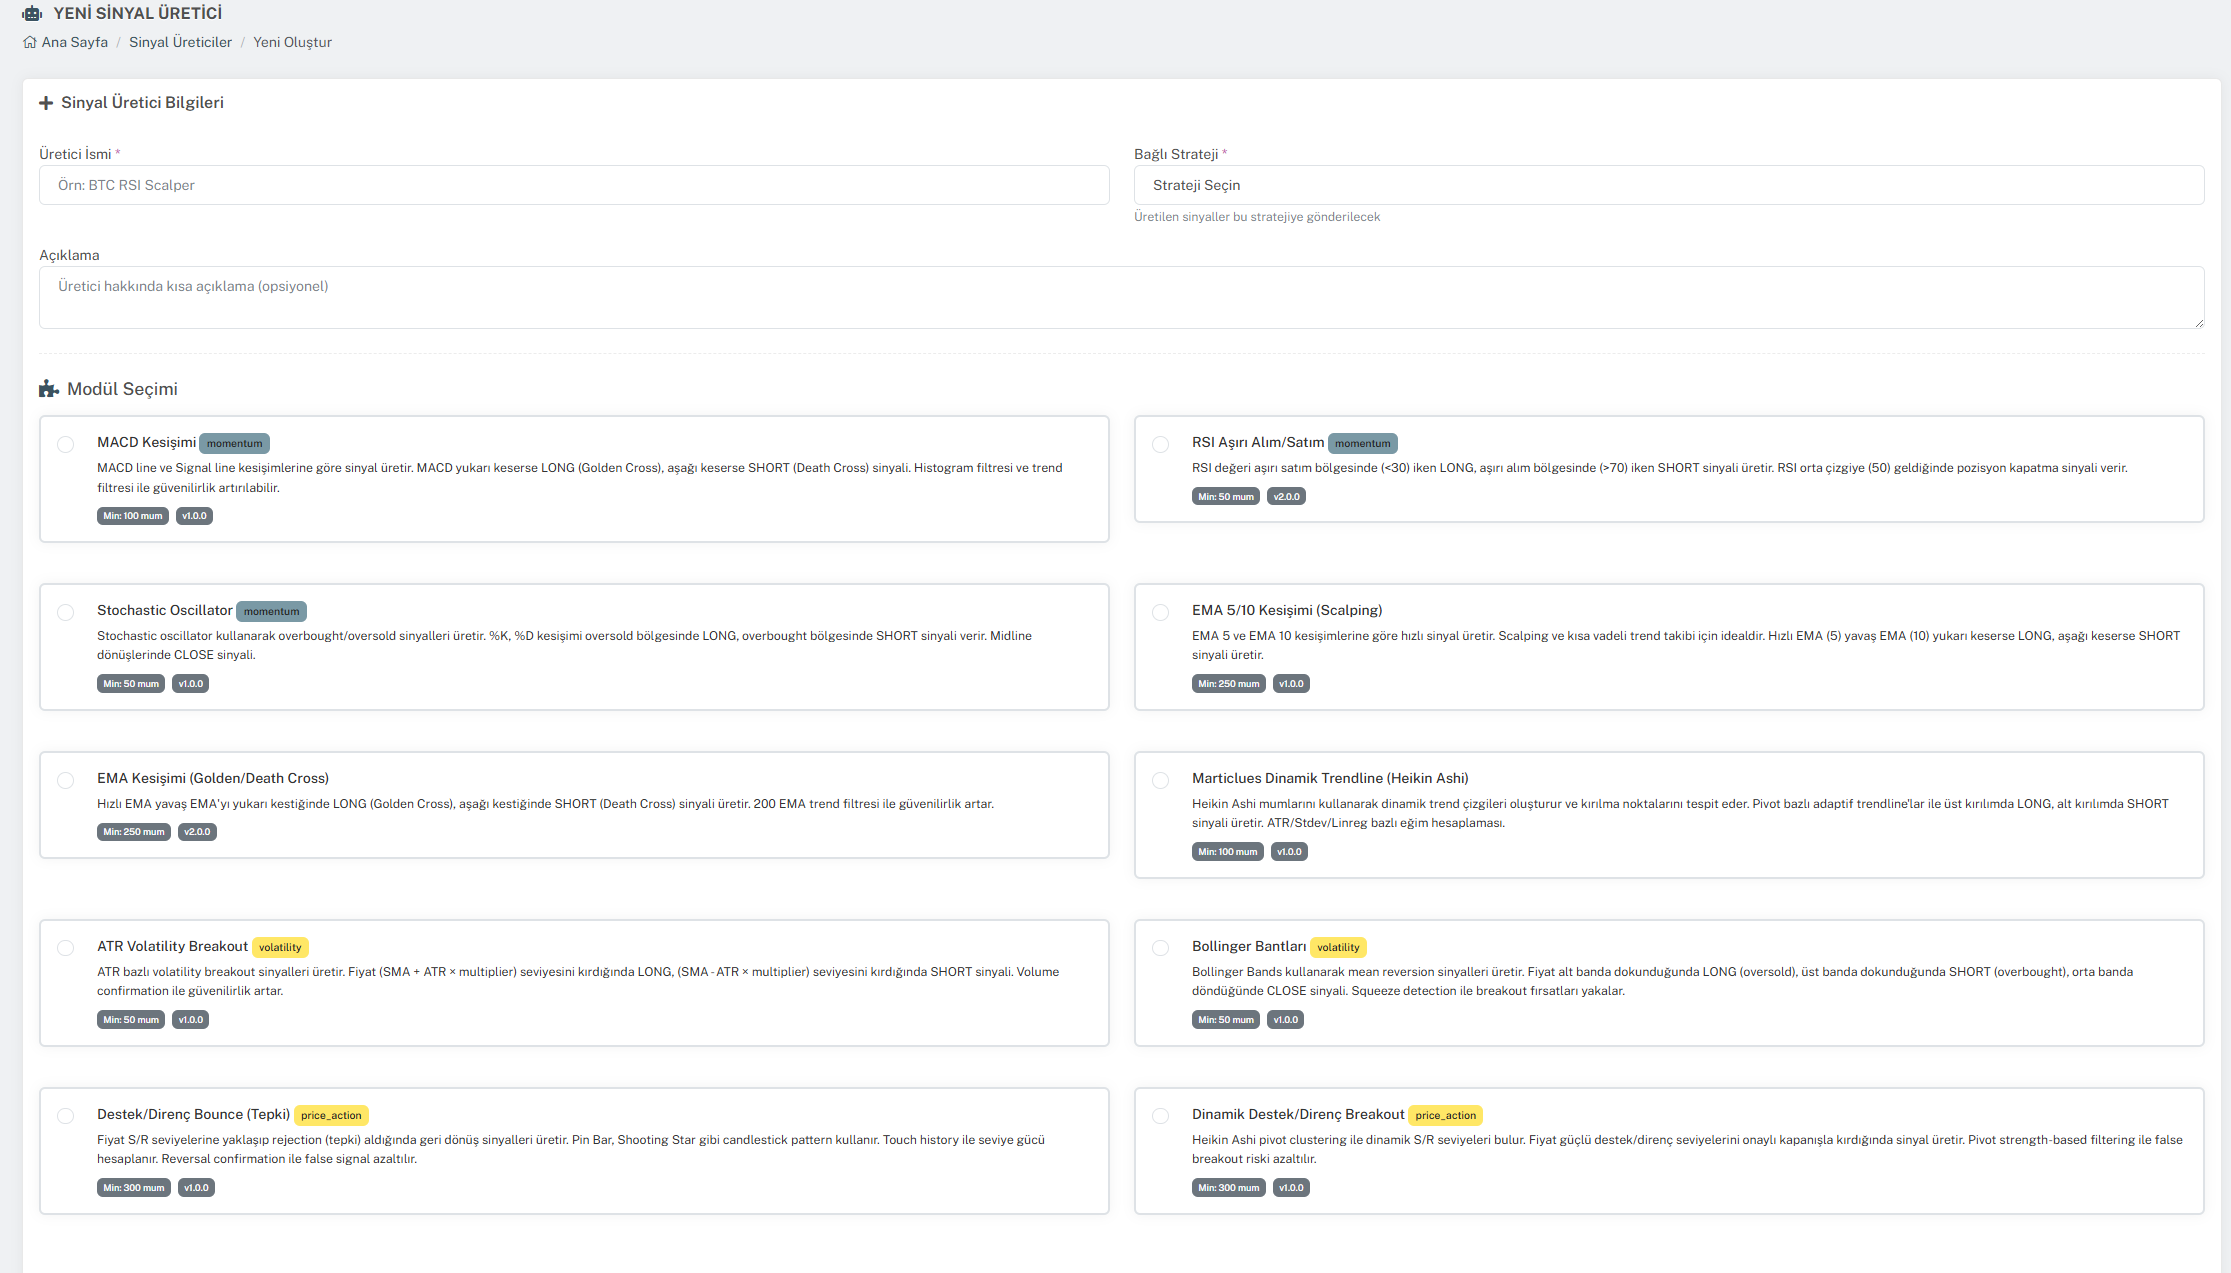Open the Bağlı Strateji dropdown
Screen dimensions: 2231x1273
click(1668, 185)
